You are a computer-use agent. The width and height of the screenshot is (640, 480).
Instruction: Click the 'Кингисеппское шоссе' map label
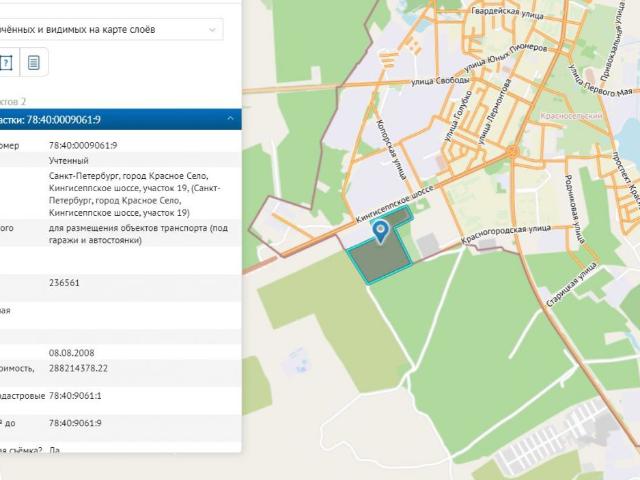[394, 204]
